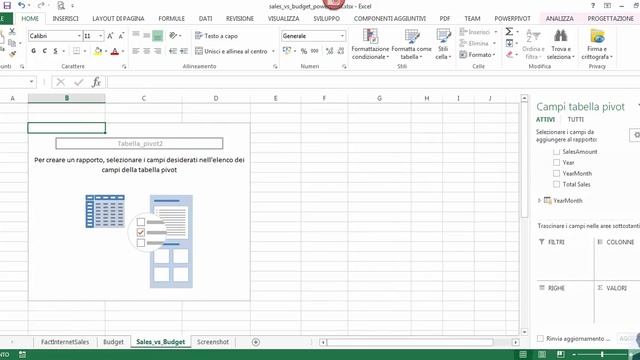Toggle bold (G) formatting
640x360 pixels.
point(33,51)
